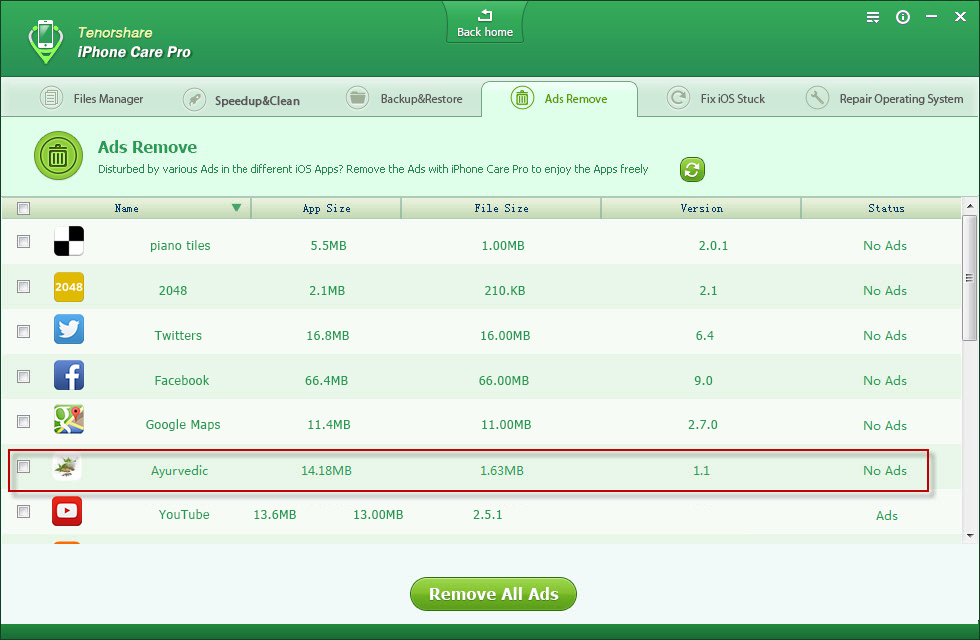Screen dimensions: 980x640
Task: Click the scrollbar down arrow
Action: [x=969, y=535]
